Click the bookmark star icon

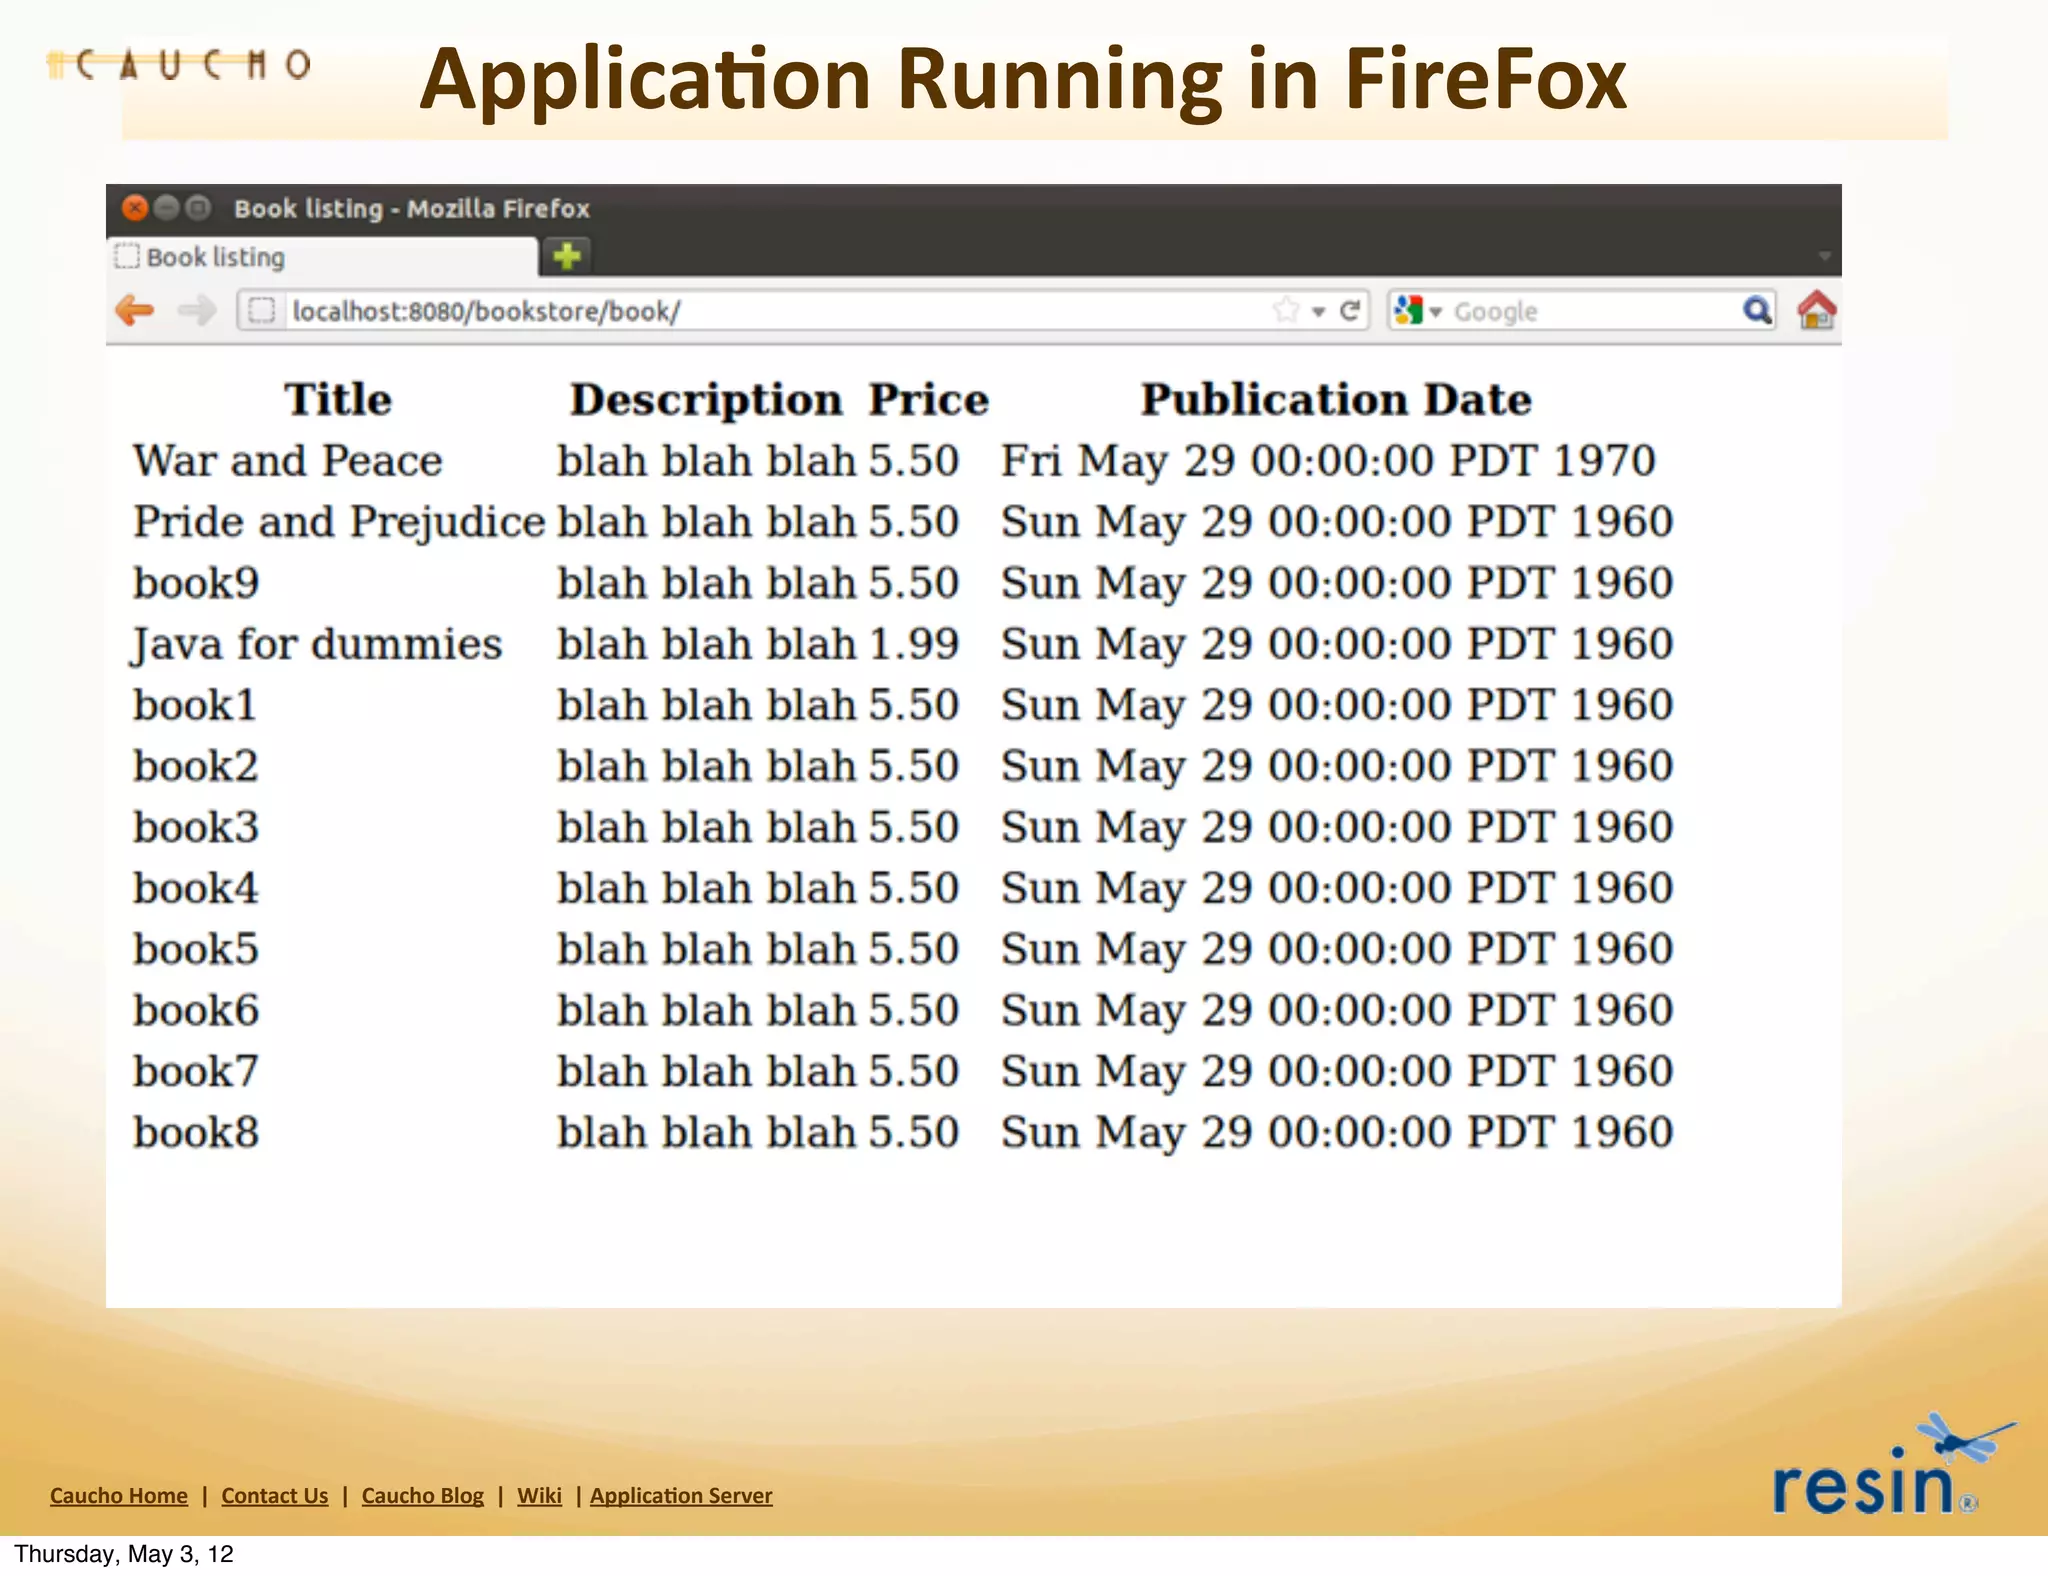(x=1286, y=311)
